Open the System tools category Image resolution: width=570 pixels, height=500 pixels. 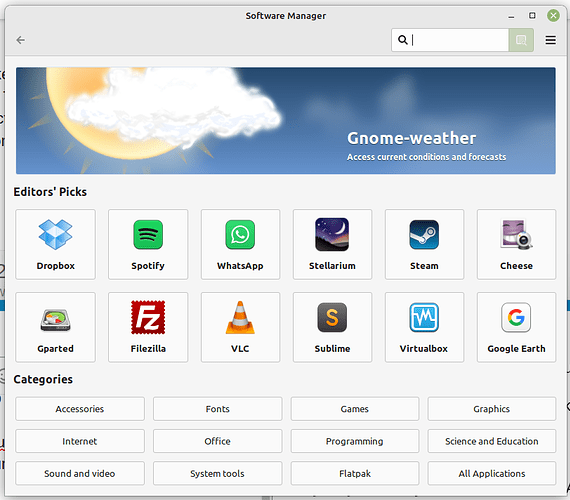(217, 473)
